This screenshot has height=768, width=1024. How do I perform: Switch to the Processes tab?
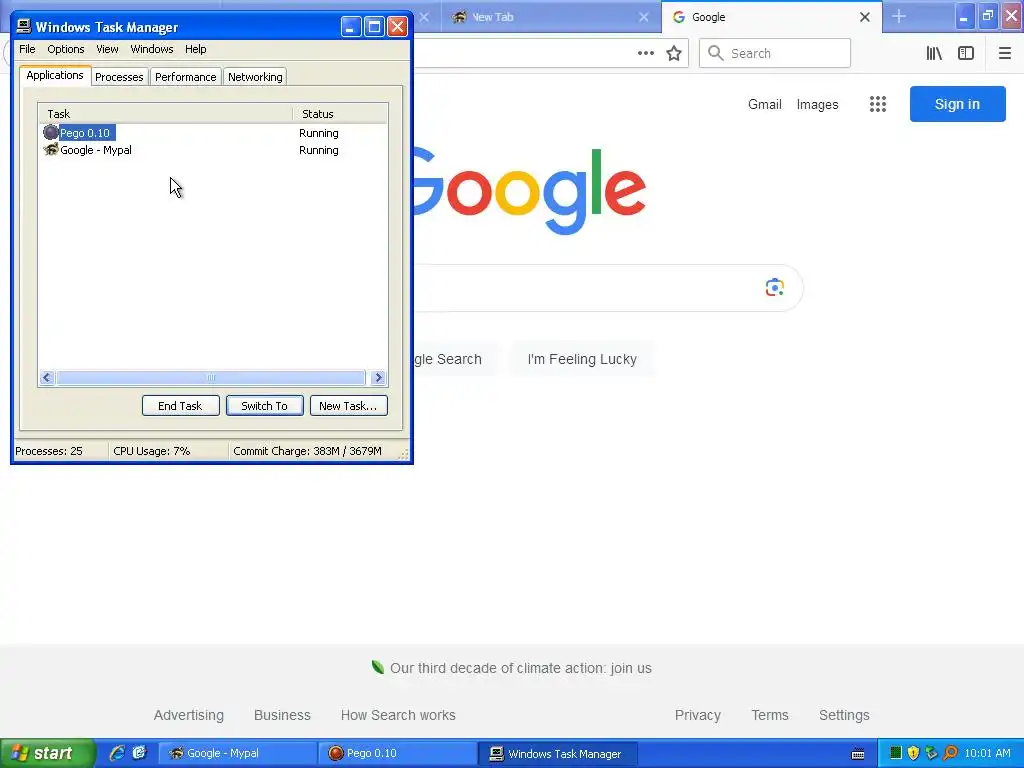119,77
